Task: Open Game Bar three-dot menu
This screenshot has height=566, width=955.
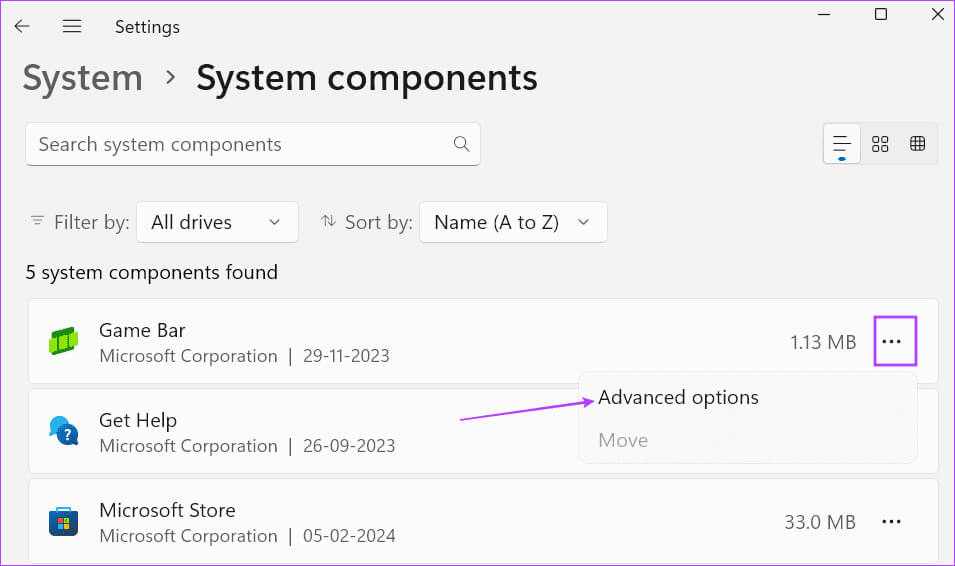Action: [x=892, y=342]
